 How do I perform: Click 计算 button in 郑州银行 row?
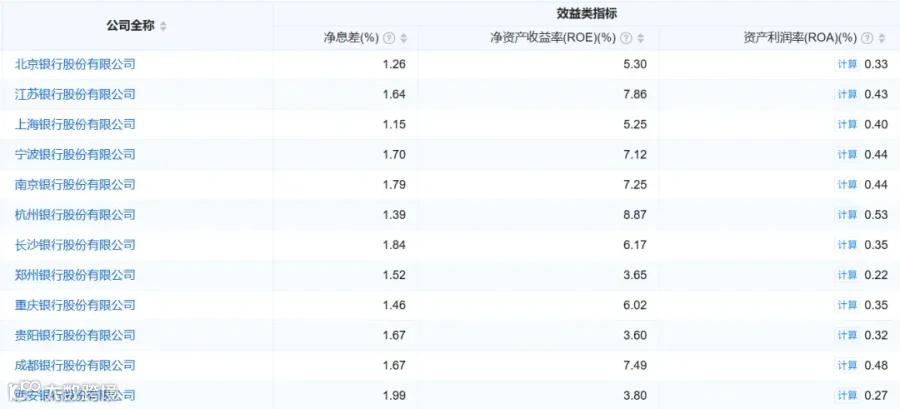click(x=847, y=275)
